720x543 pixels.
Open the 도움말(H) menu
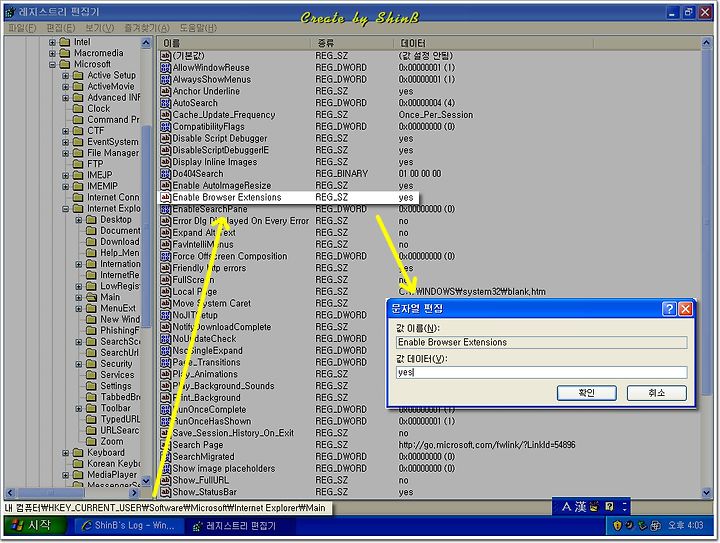[198, 28]
